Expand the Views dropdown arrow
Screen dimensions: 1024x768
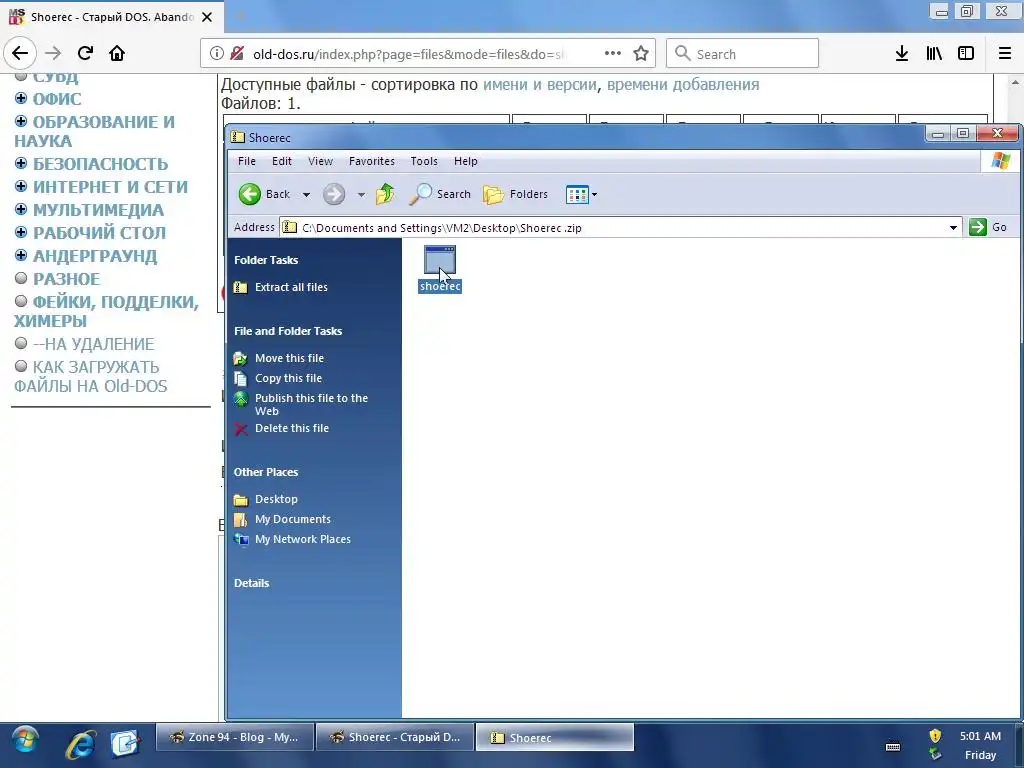(594, 195)
